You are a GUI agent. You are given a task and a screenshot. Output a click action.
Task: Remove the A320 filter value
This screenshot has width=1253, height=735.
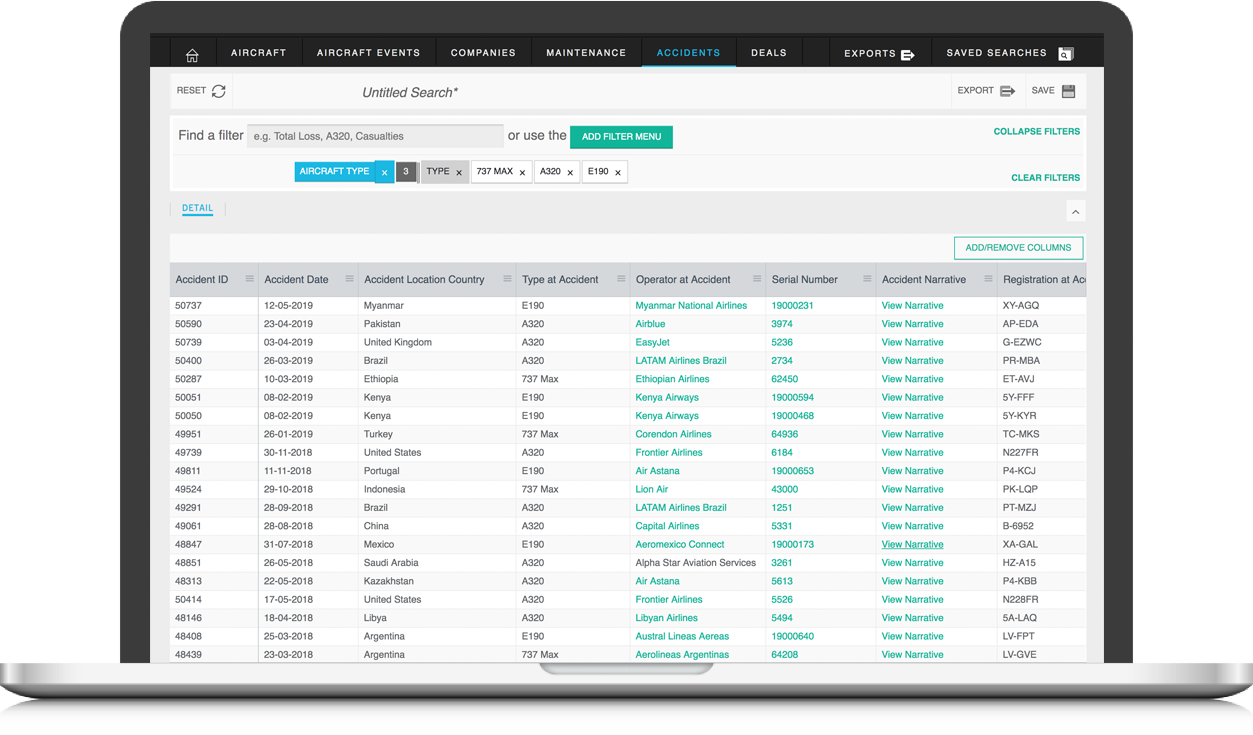[x=570, y=173]
